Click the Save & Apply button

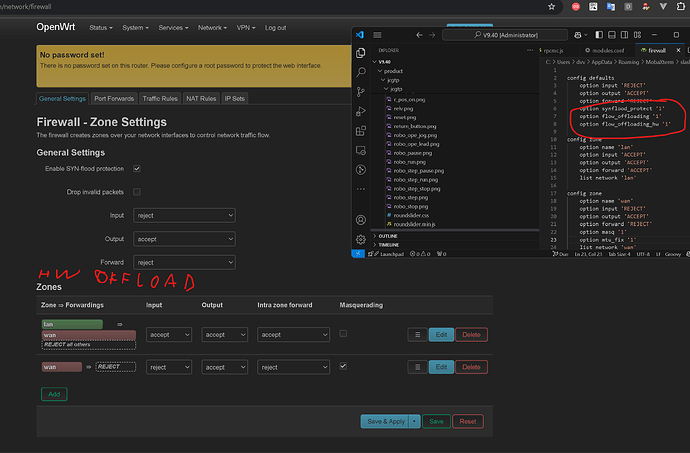point(385,421)
